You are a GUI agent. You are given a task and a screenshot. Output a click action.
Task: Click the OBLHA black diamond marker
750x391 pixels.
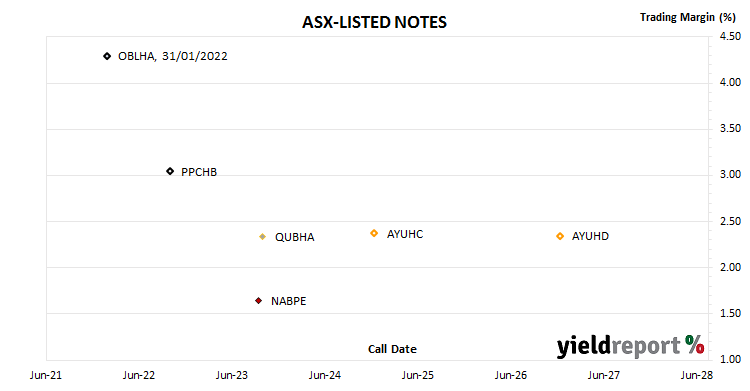[x=107, y=56]
